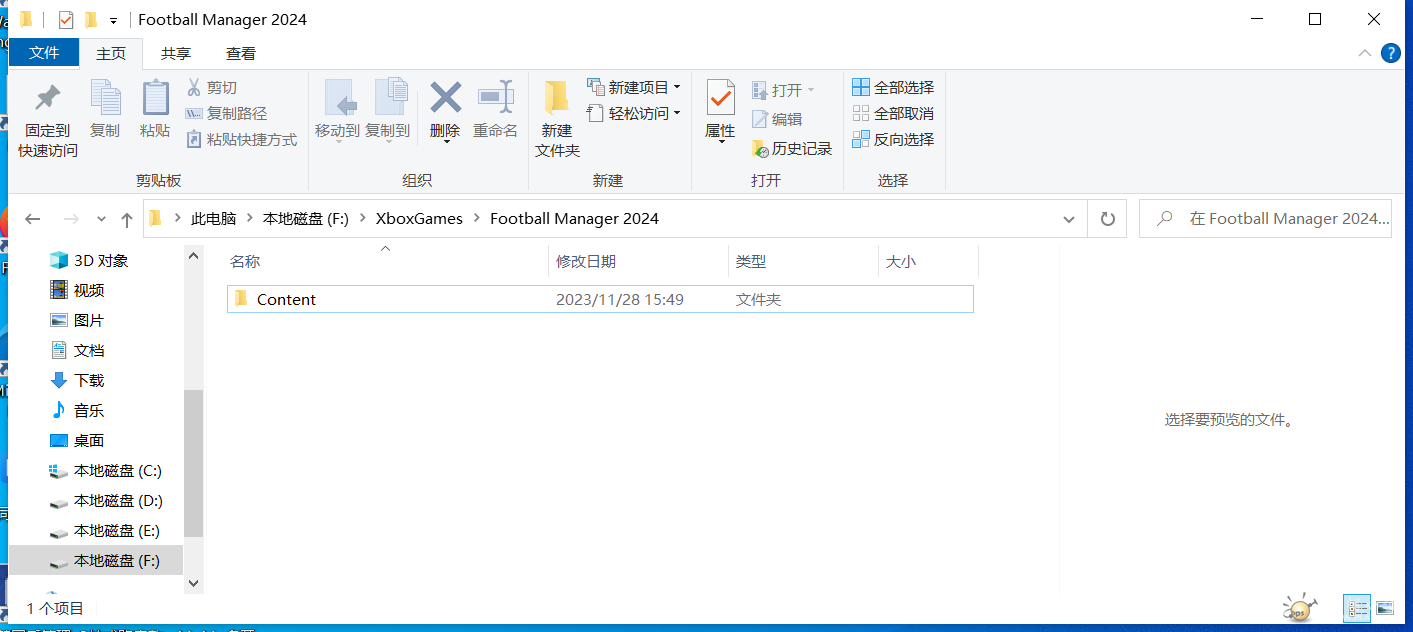
Task: Switch to details view icon in status bar
Action: [x=1357, y=608]
